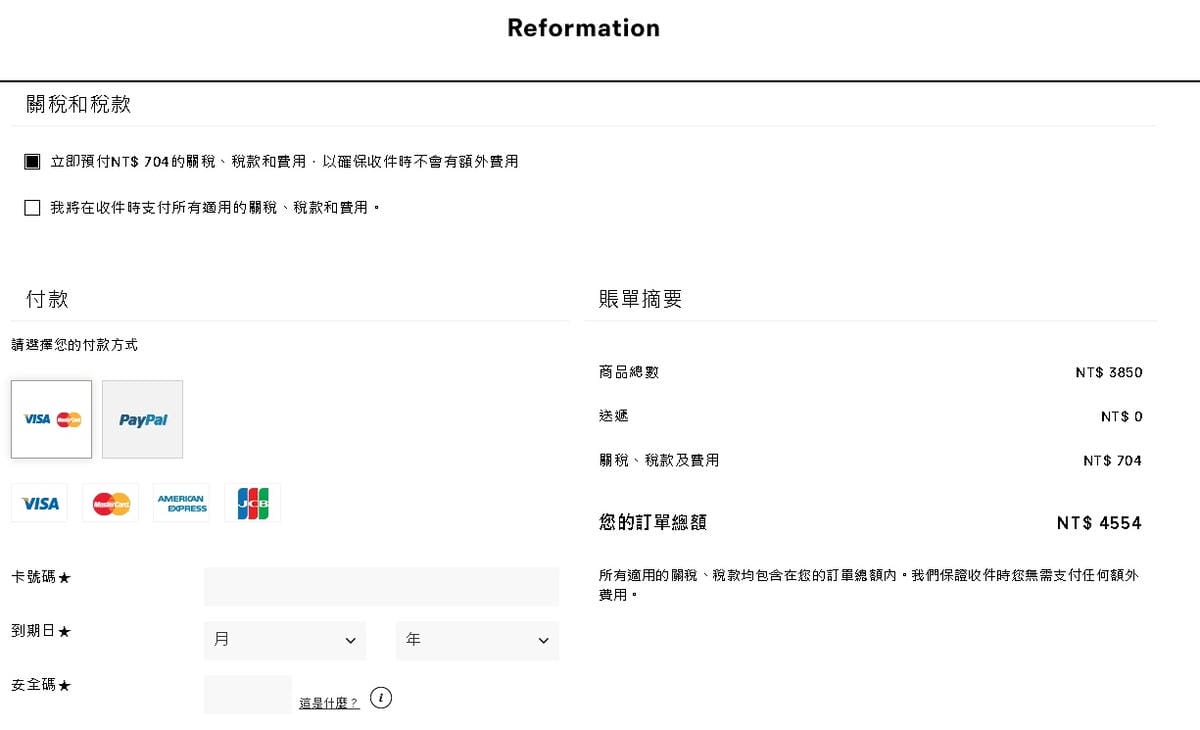Select the prepay NT$ 704 duties option
The height and width of the screenshot is (730, 1200).
tap(32, 161)
